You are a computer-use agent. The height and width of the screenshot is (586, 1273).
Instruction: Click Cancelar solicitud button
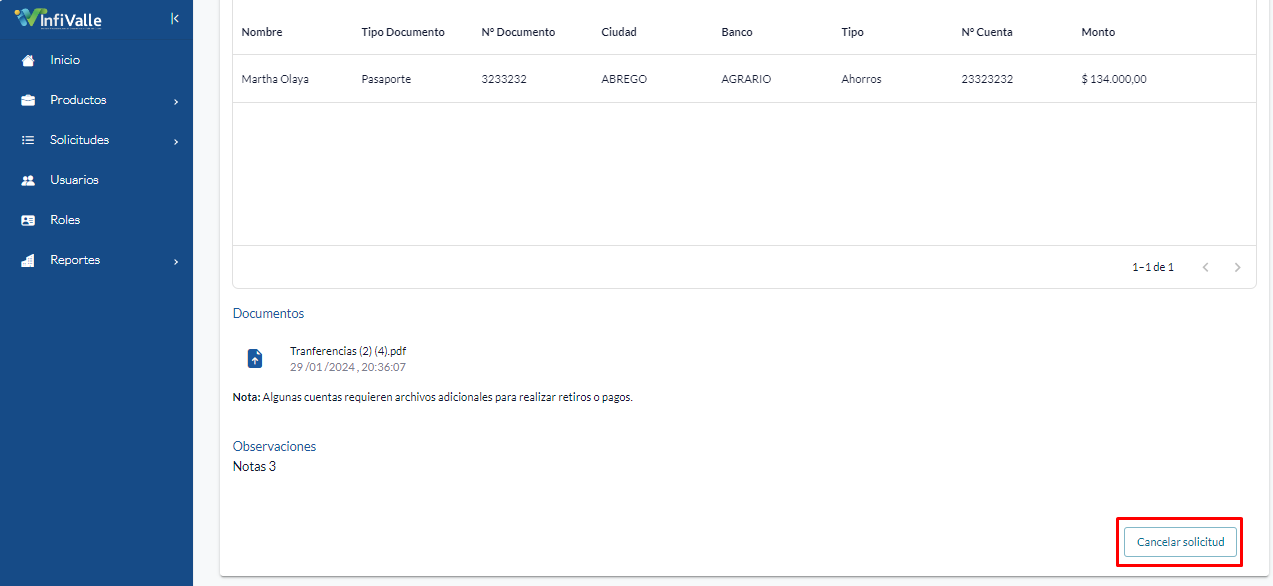coord(1180,542)
